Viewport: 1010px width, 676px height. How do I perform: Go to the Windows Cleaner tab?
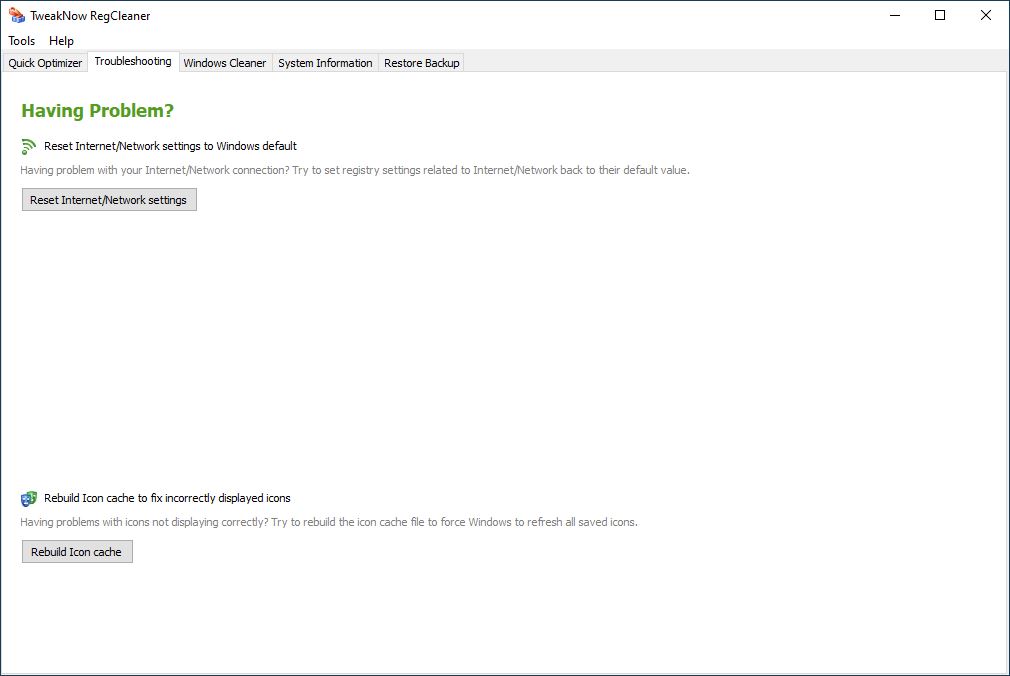click(x=225, y=63)
